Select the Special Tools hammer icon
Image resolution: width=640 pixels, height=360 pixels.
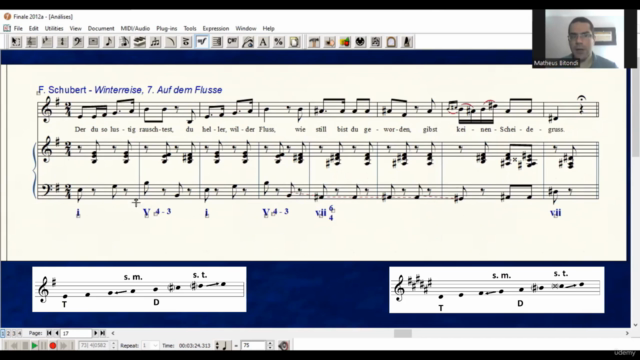pyautogui.click(x=314, y=42)
